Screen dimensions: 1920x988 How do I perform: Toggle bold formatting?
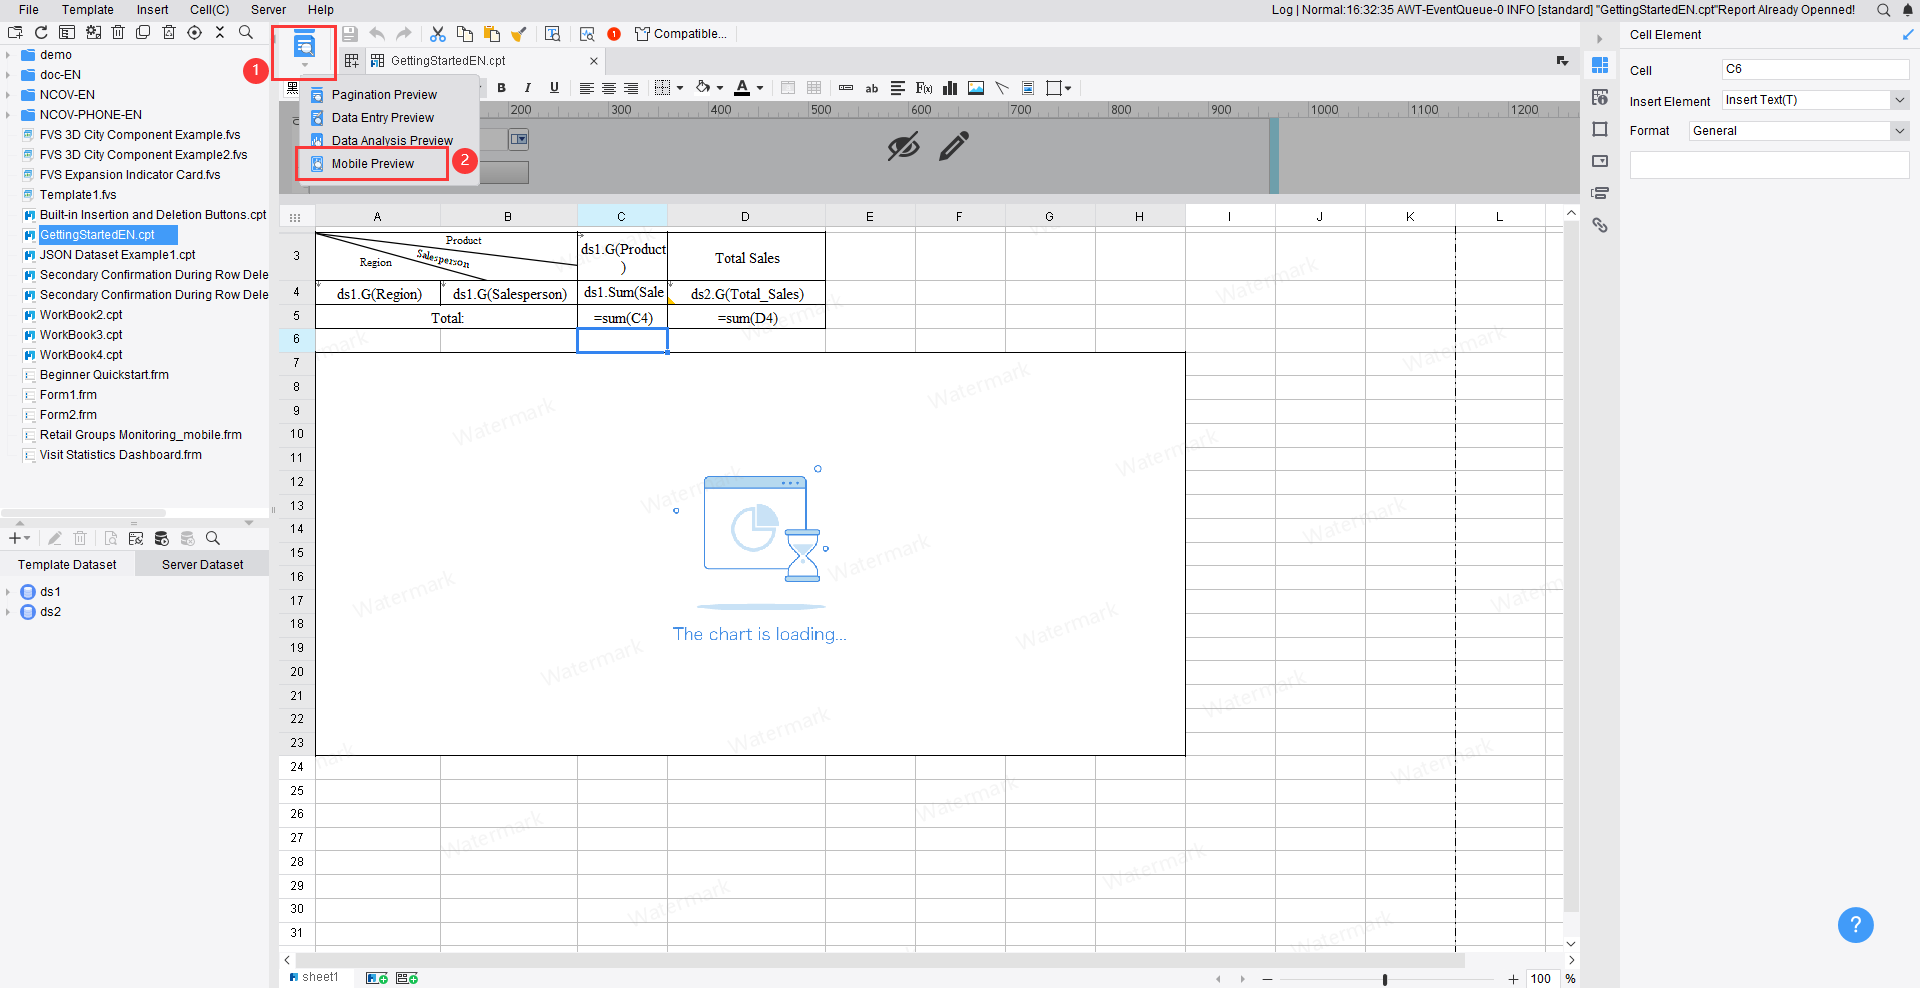pos(502,88)
